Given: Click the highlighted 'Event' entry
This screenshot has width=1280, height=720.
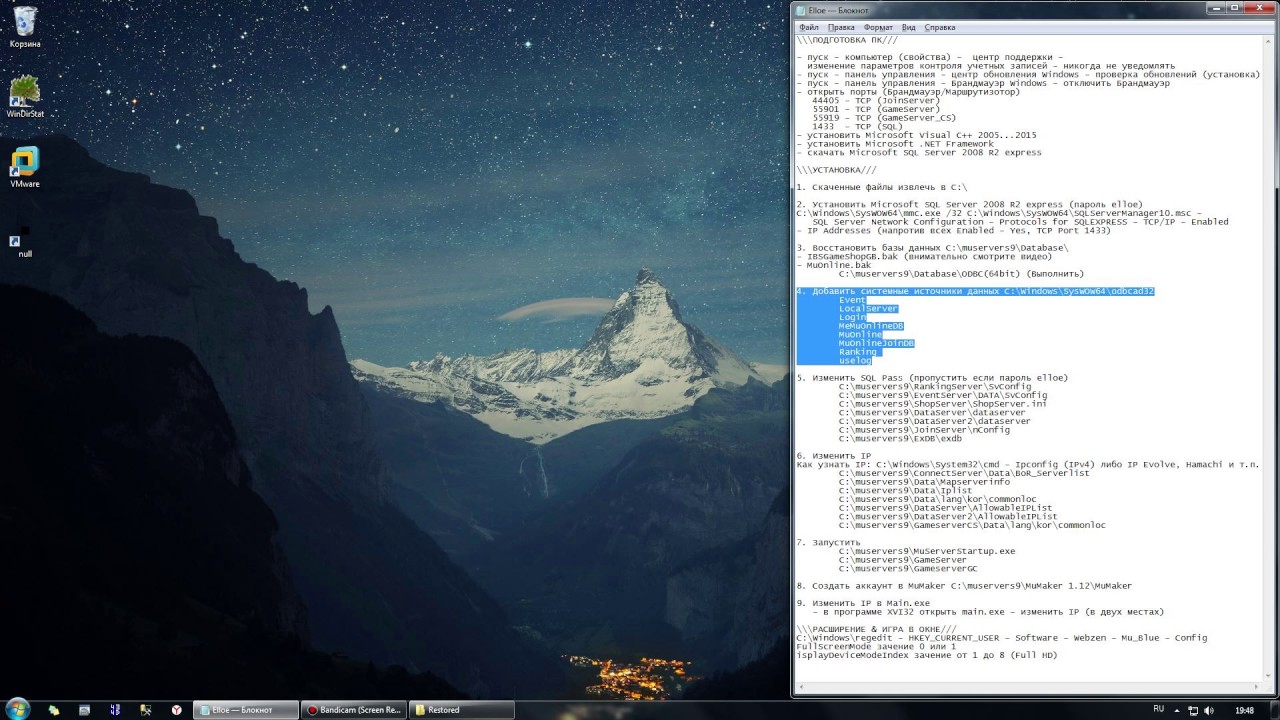Looking at the screenshot, I should 853,300.
